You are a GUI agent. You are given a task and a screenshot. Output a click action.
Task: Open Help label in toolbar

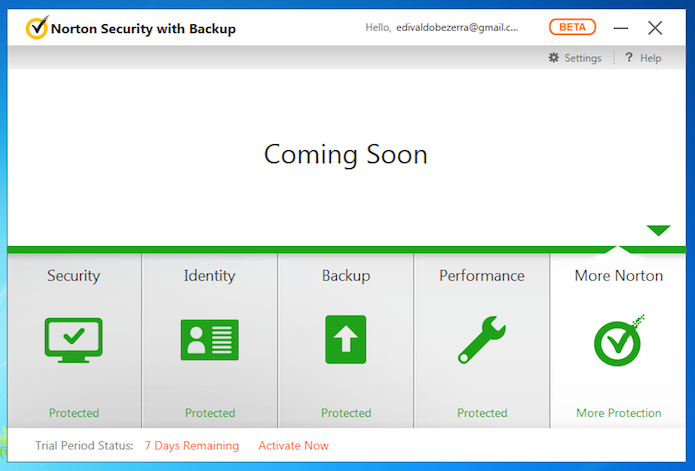pyautogui.click(x=650, y=58)
